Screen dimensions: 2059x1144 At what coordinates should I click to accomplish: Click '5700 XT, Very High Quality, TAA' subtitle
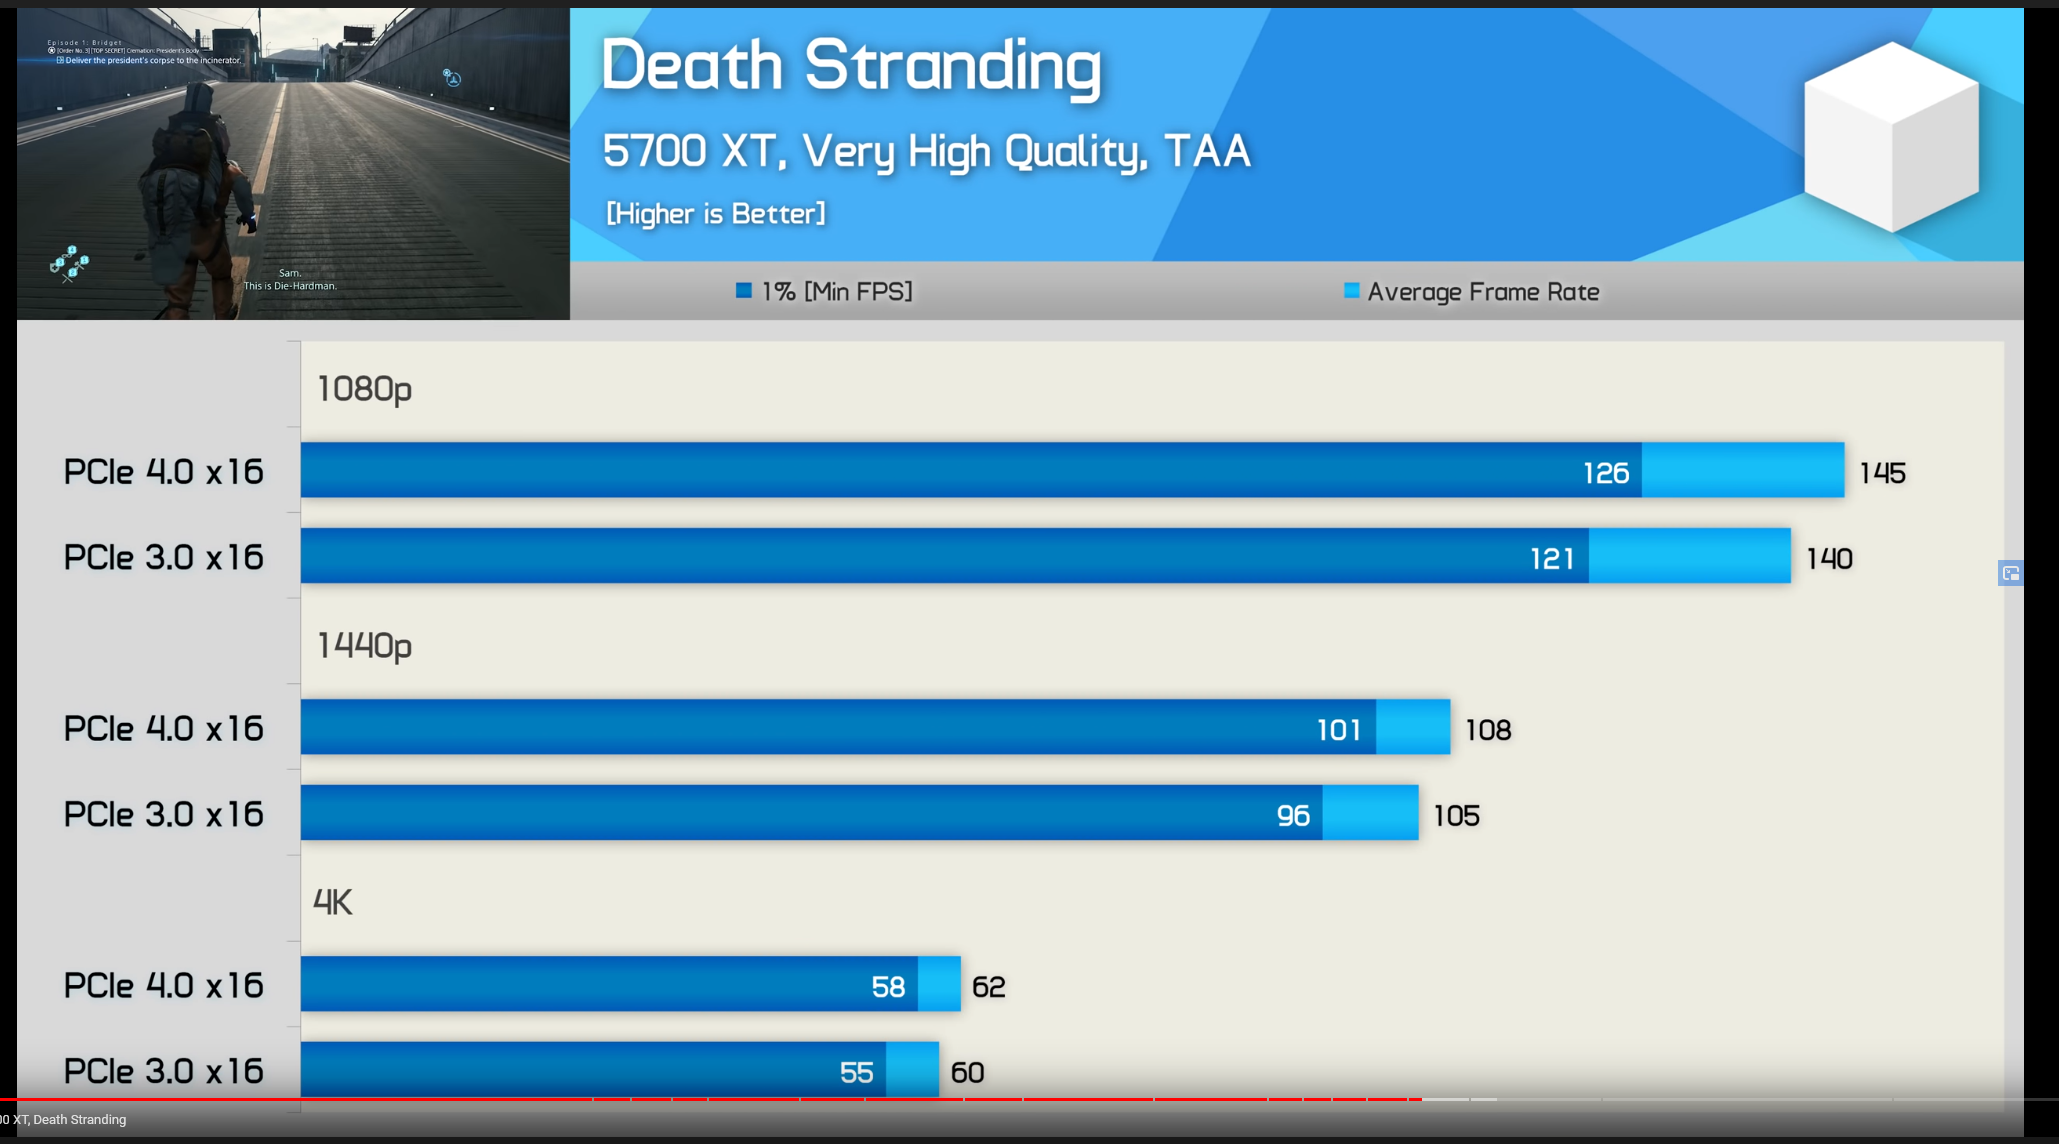pos(926,152)
